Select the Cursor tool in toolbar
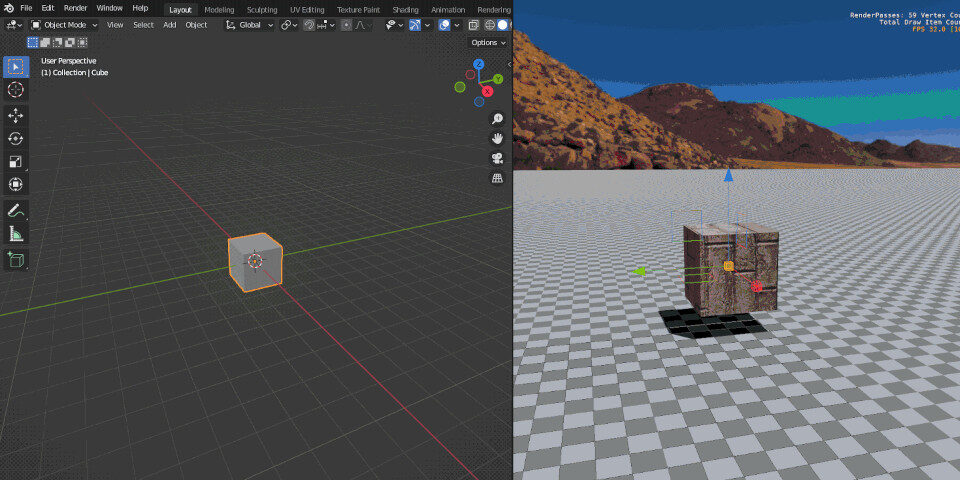 [16, 89]
